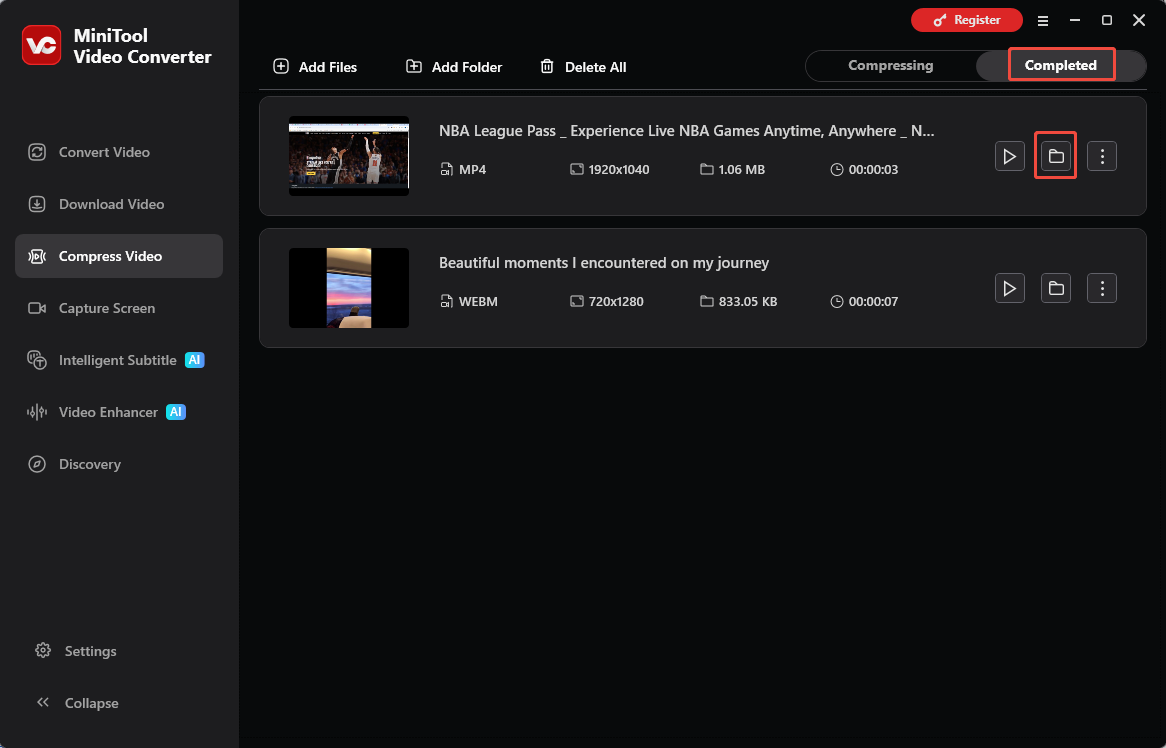Open Settings in the sidebar
1166x748 pixels.
(x=76, y=651)
